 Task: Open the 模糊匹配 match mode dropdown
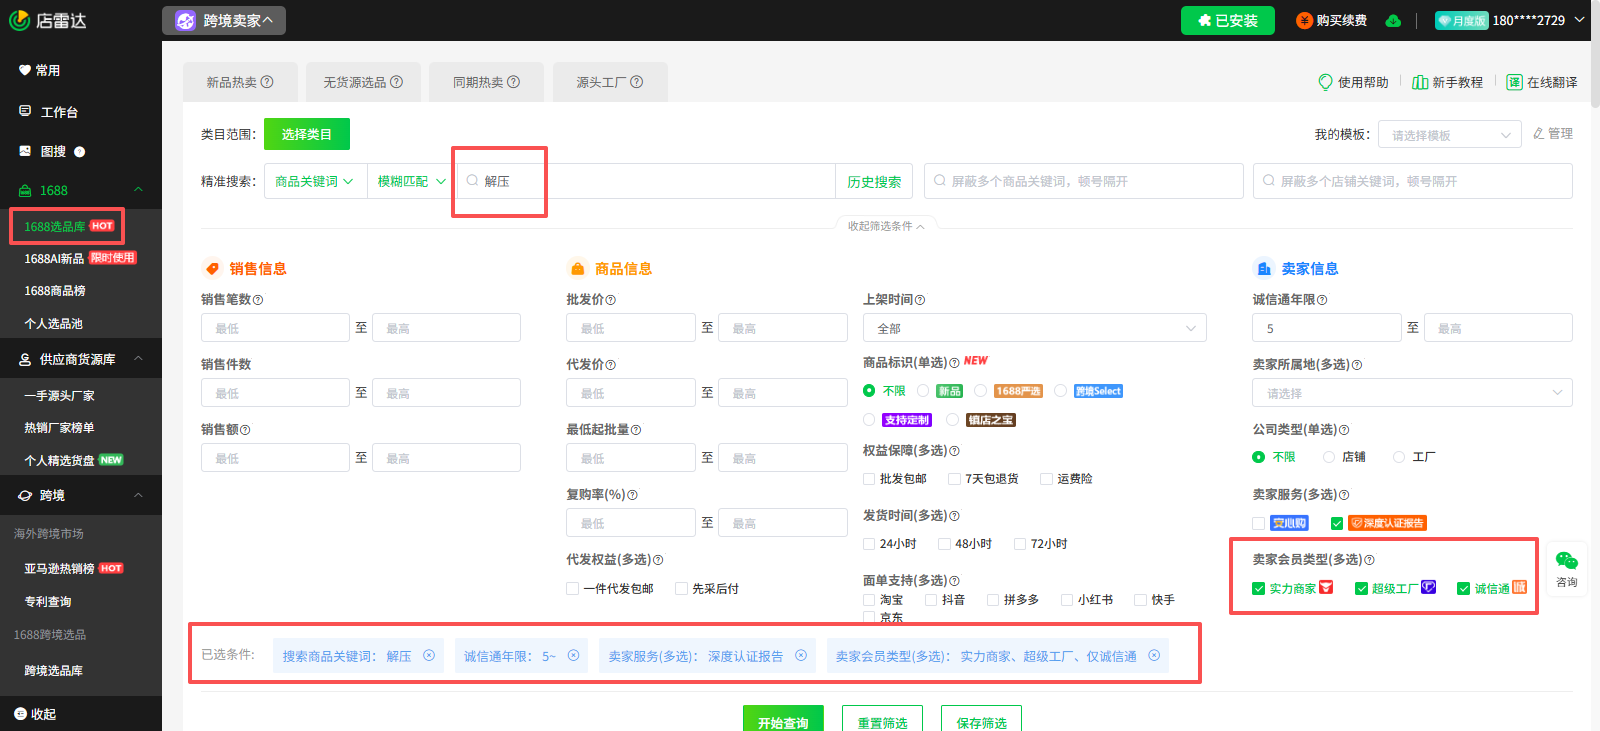point(409,181)
